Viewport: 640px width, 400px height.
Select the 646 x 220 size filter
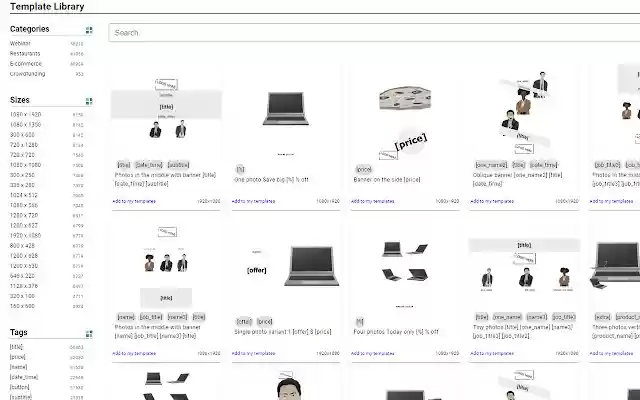(22, 276)
